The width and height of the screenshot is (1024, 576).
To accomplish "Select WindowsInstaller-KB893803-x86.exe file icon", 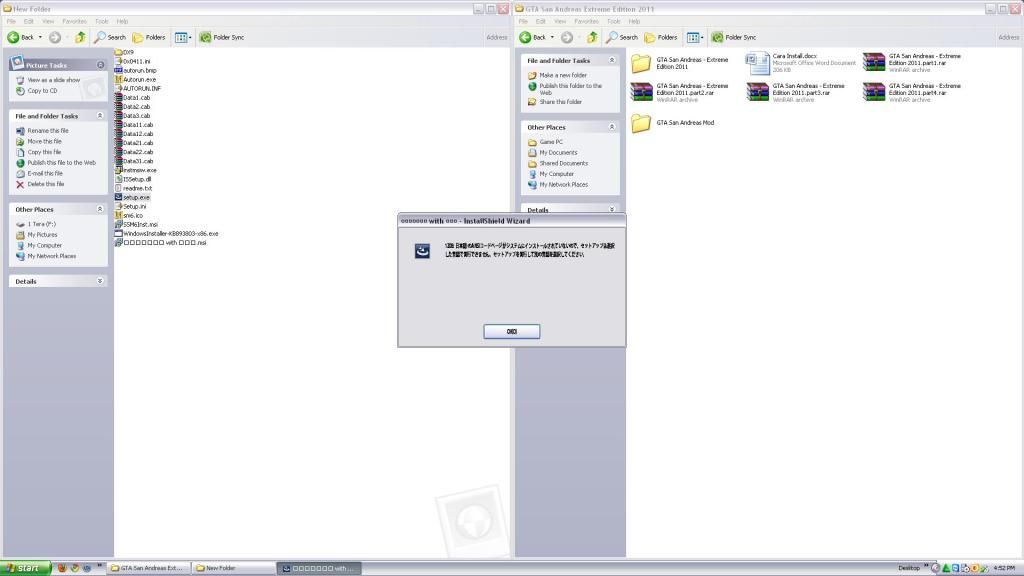I will pyautogui.click(x=118, y=233).
